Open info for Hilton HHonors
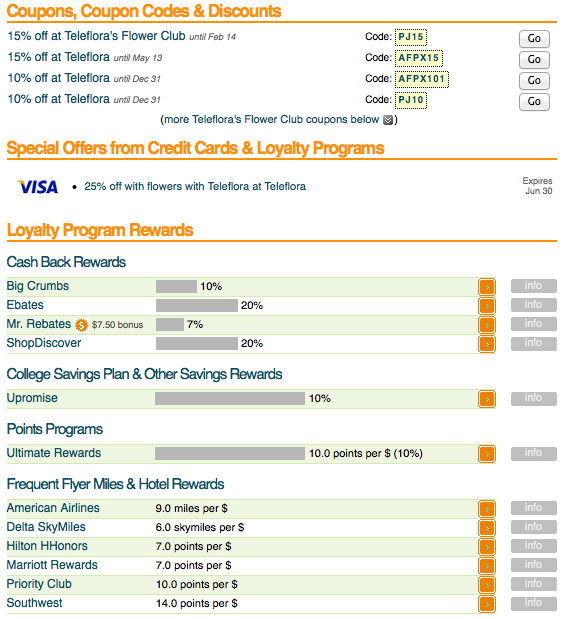This screenshot has width=569, height=619. [x=533, y=546]
